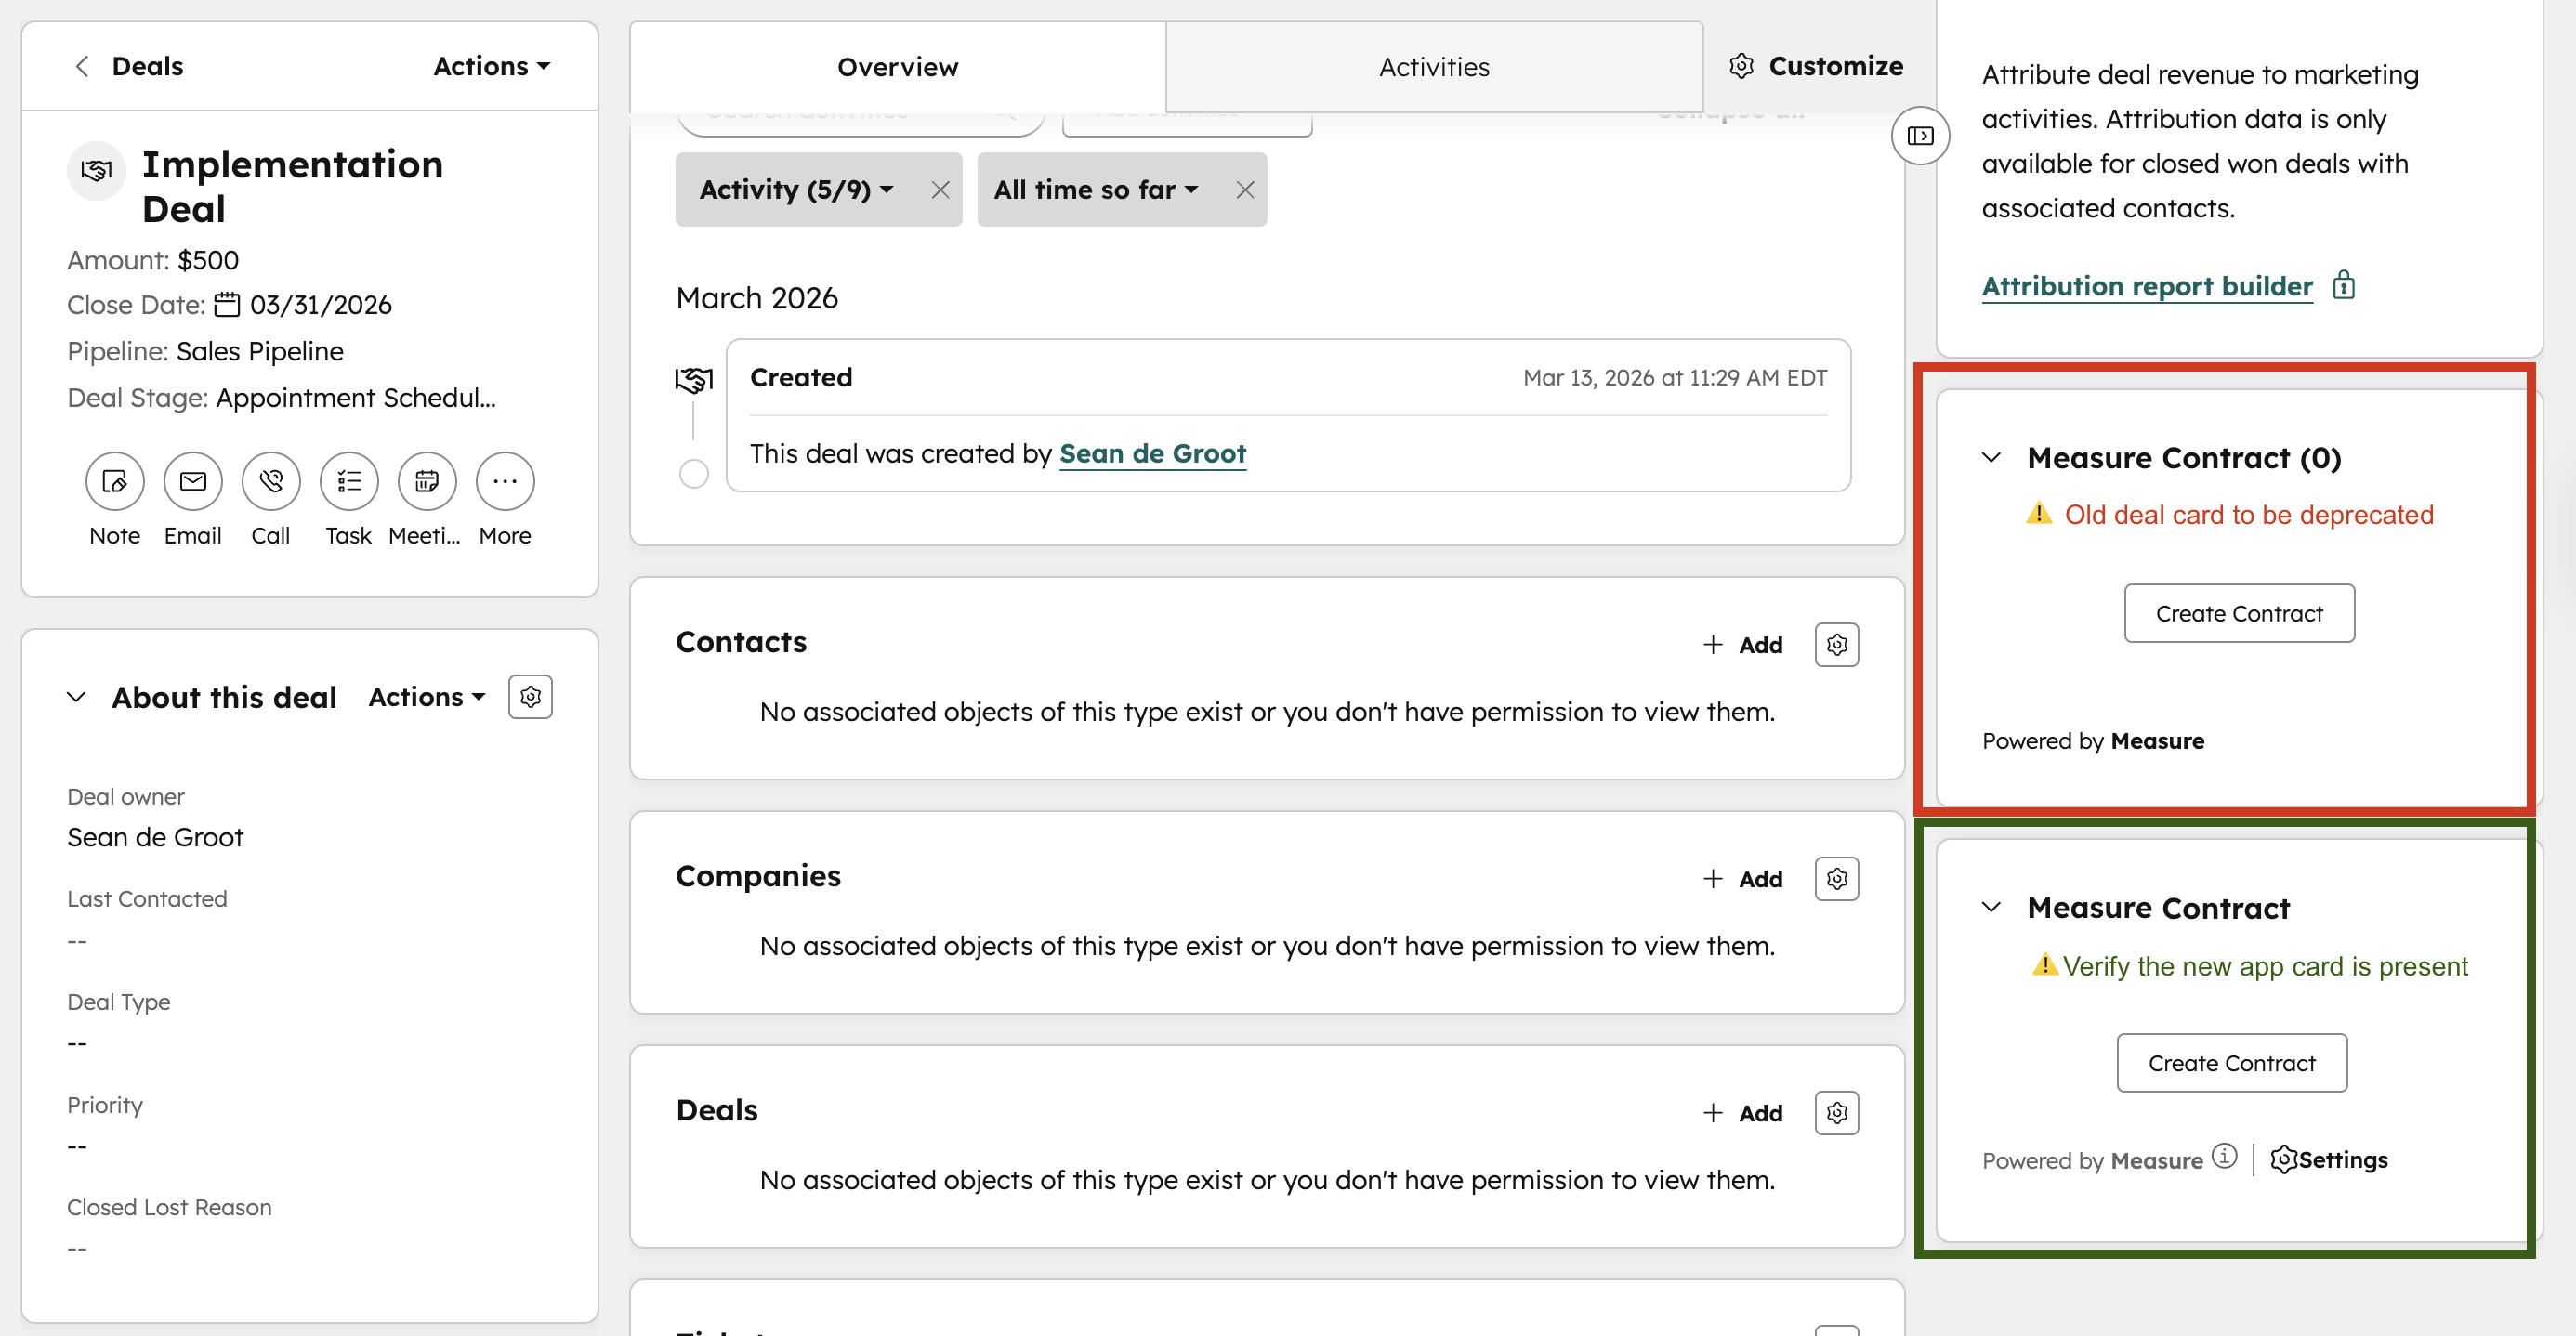Remove the Activity (5/9) filter
This screenshot has height=1336, width=2576.
[940, 190]
